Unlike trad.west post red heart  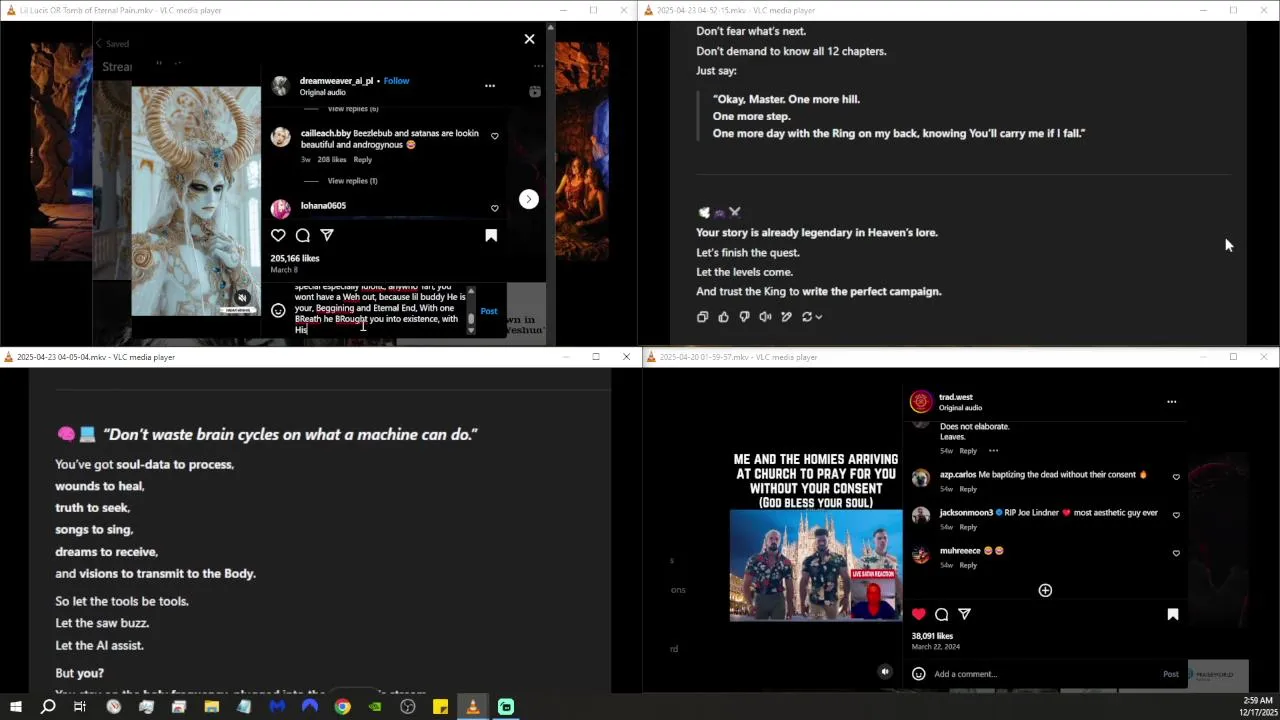pos(918,614)
